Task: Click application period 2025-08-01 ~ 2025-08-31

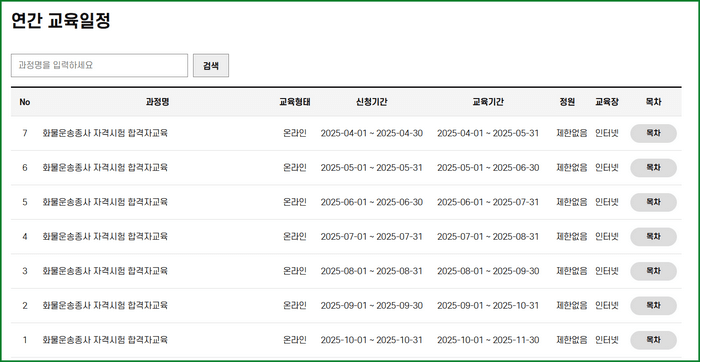Action: [x=372, y=271]
